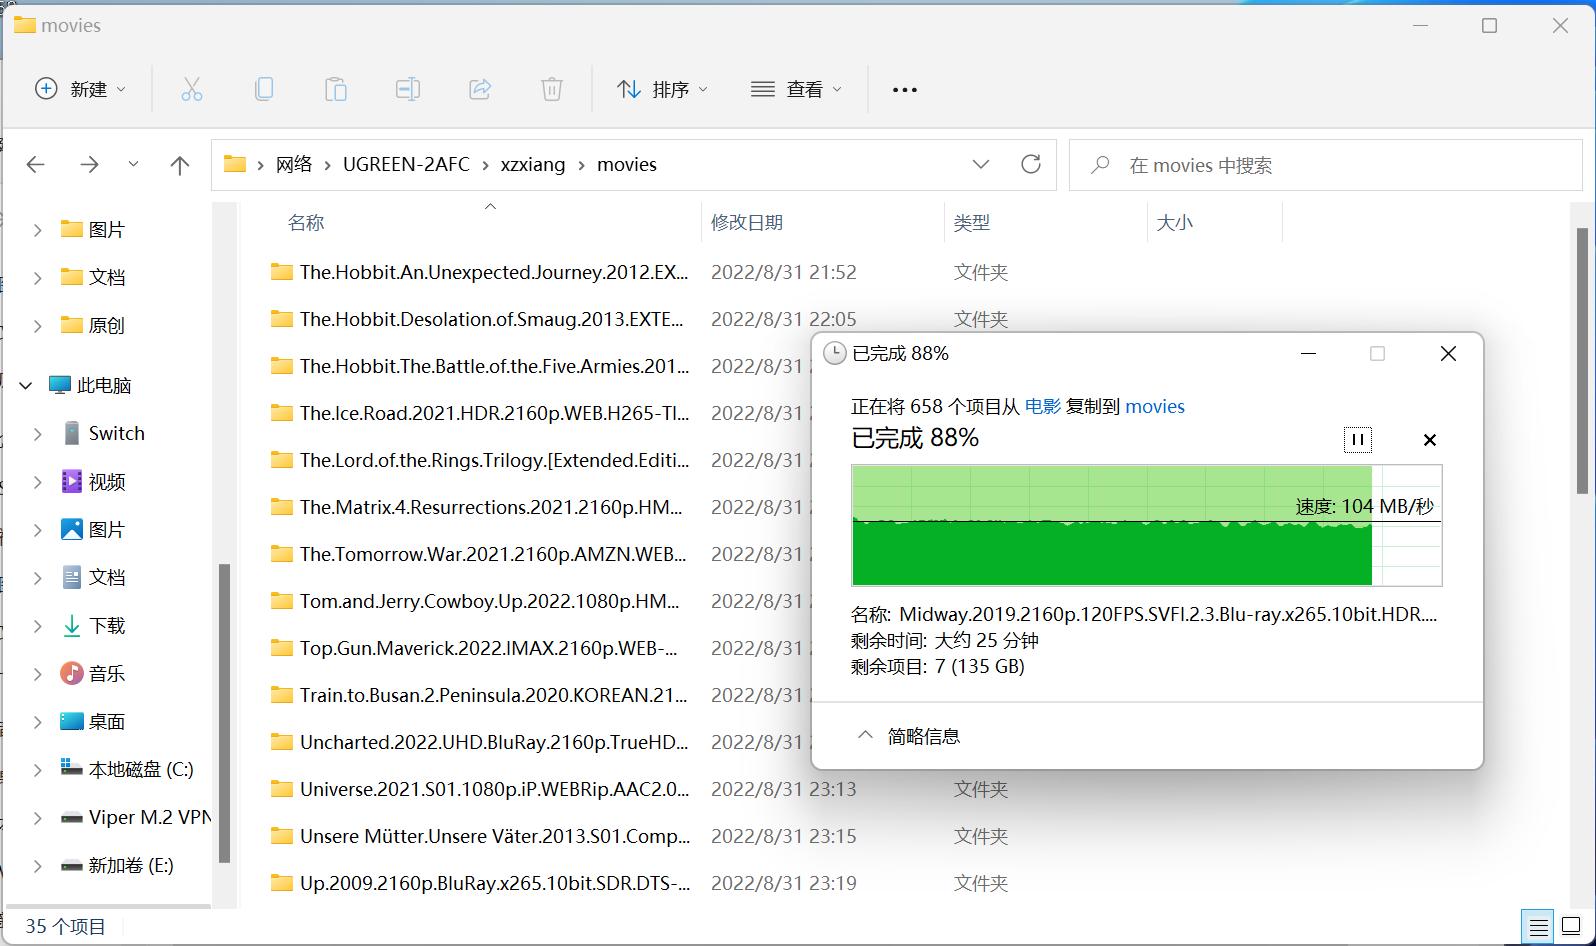Click the copy speed progress graph
Screen dimensions: 1596x946
coord(1146,525)
